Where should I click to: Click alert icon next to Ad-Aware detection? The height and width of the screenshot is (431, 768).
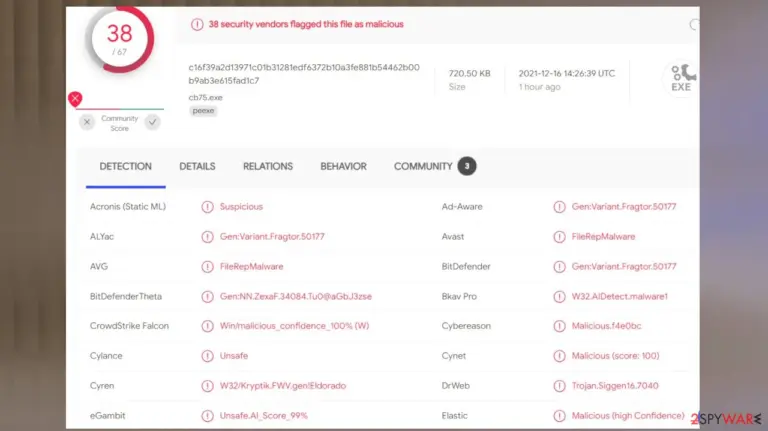559,207
